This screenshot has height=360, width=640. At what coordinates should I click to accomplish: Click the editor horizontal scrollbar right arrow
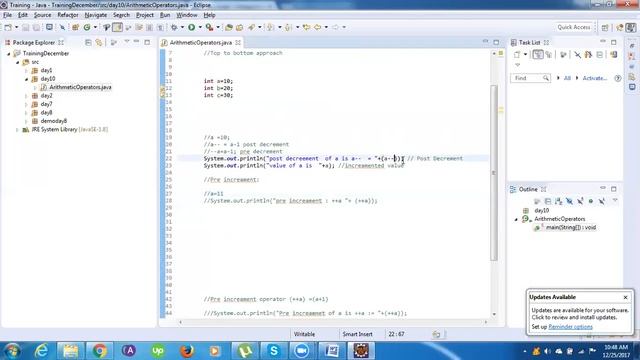click(485, 322)
